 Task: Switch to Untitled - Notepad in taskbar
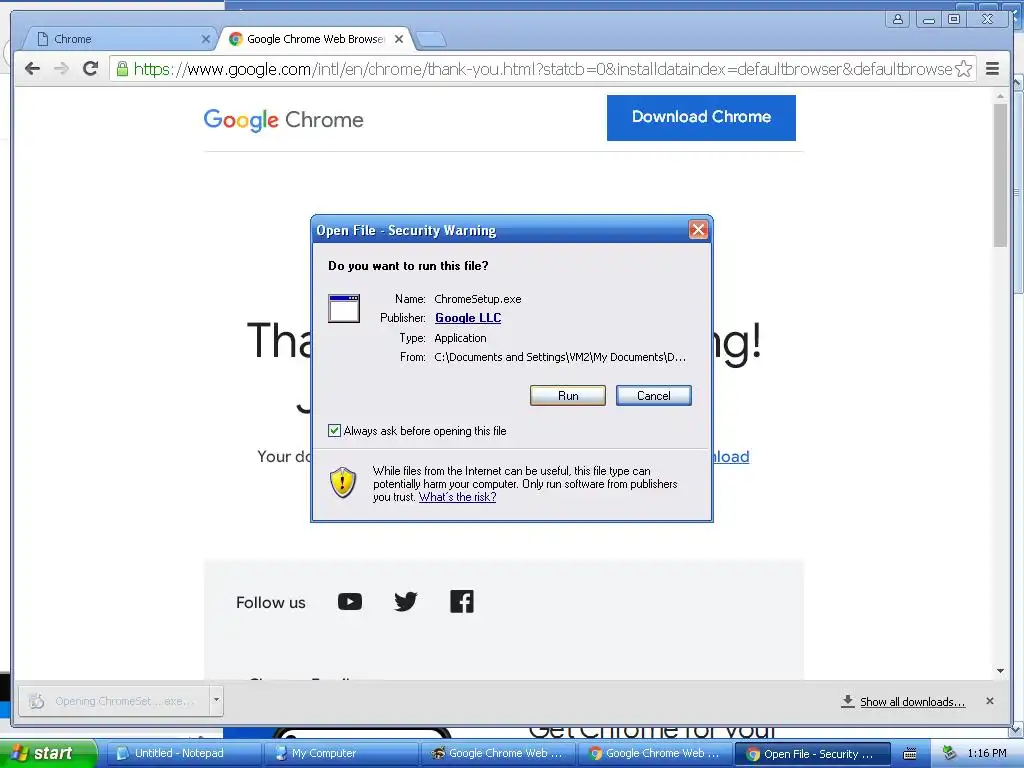[184, 753]
